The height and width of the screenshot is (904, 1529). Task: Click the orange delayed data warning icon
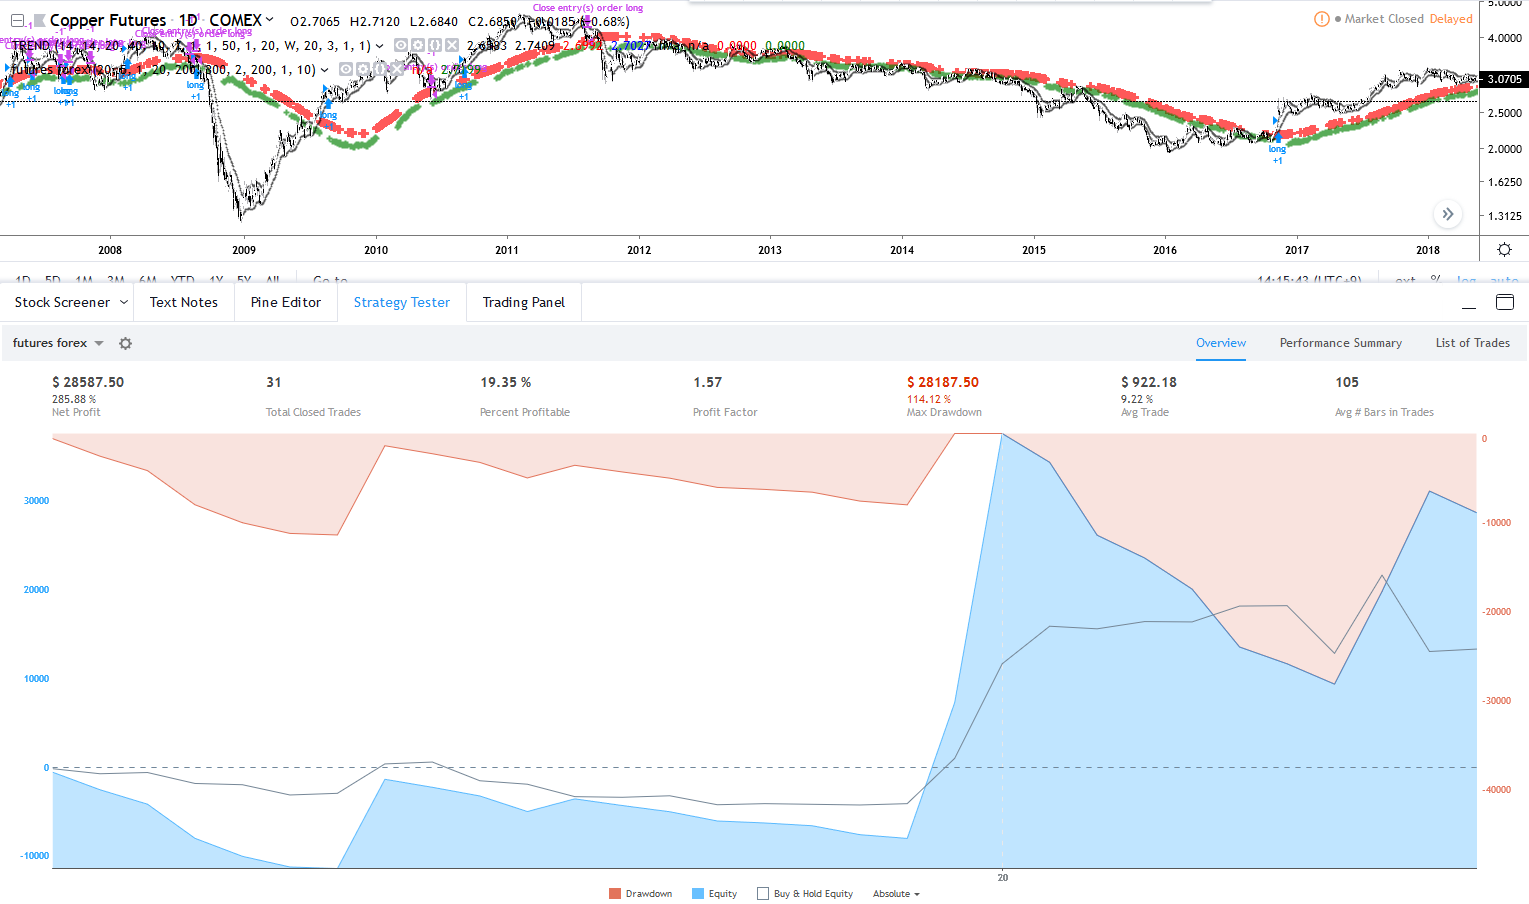tap(1321, 19)
